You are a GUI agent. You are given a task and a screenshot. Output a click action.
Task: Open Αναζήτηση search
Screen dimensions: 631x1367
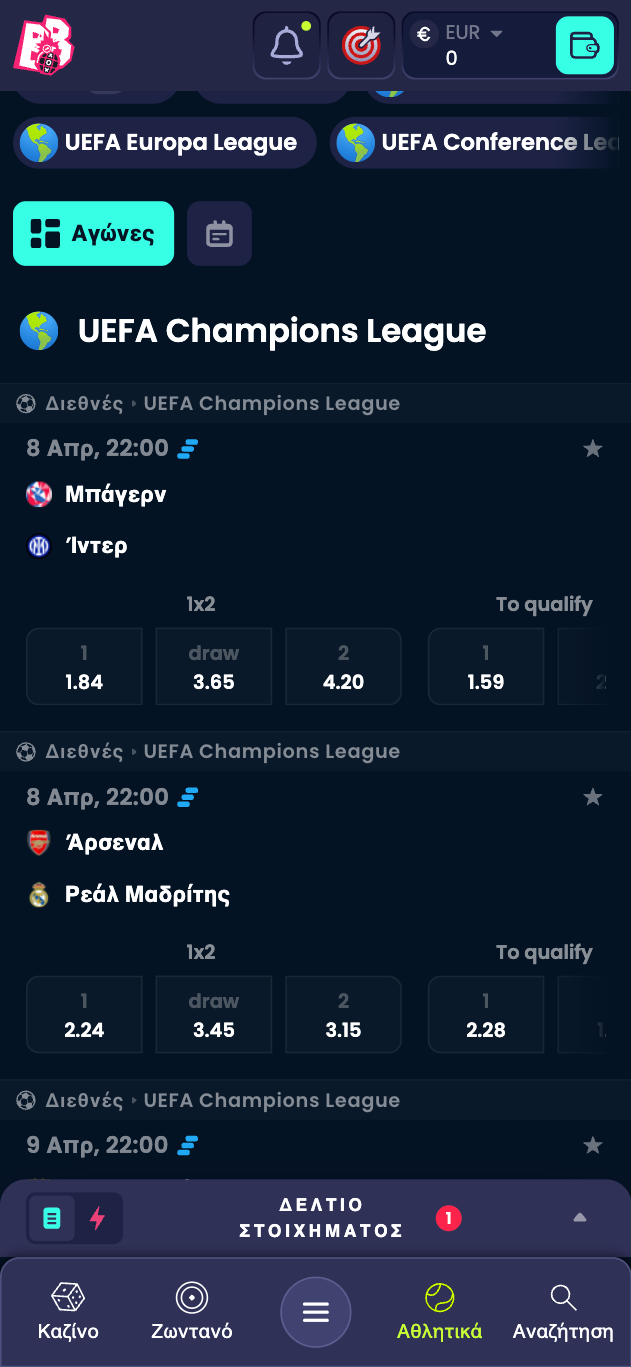[x=563, y=1312]
